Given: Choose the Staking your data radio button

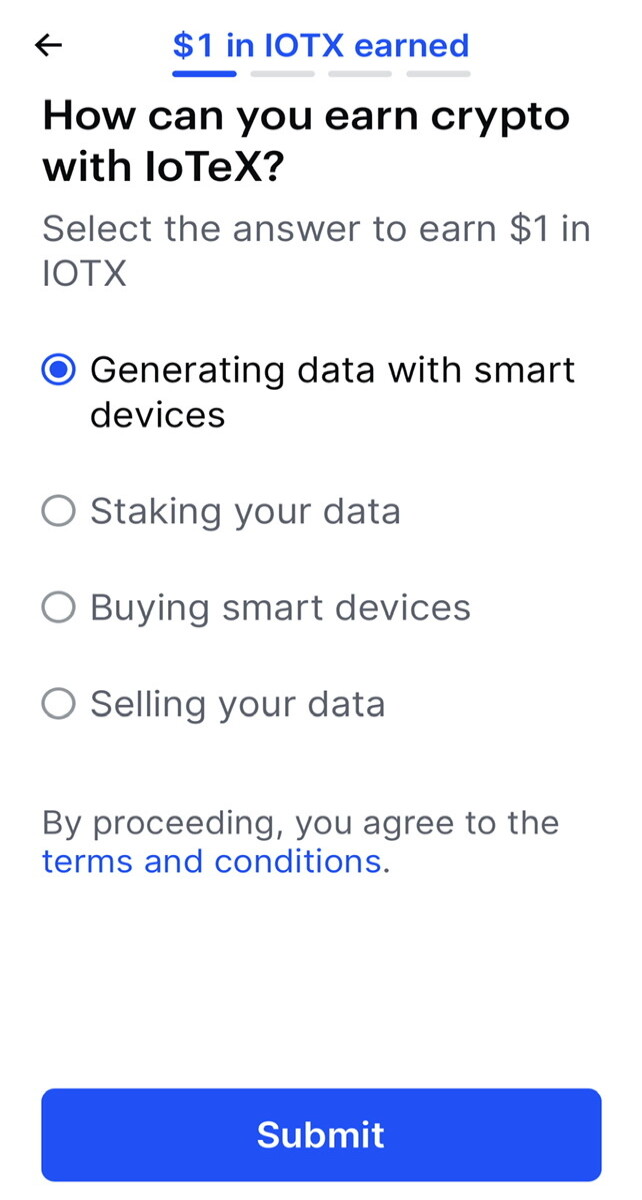Looking at the screenshot, I should (x=59, y=512).
